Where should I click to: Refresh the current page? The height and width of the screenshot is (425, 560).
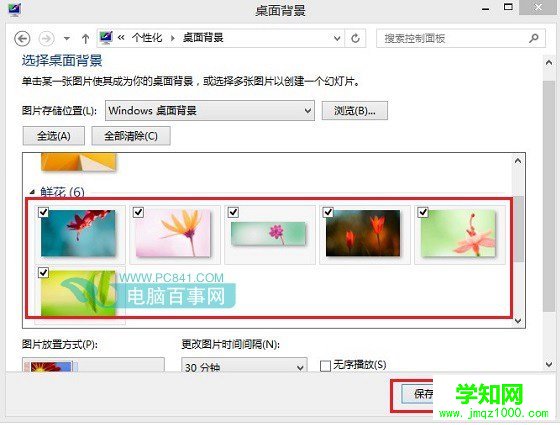[355, 38]
